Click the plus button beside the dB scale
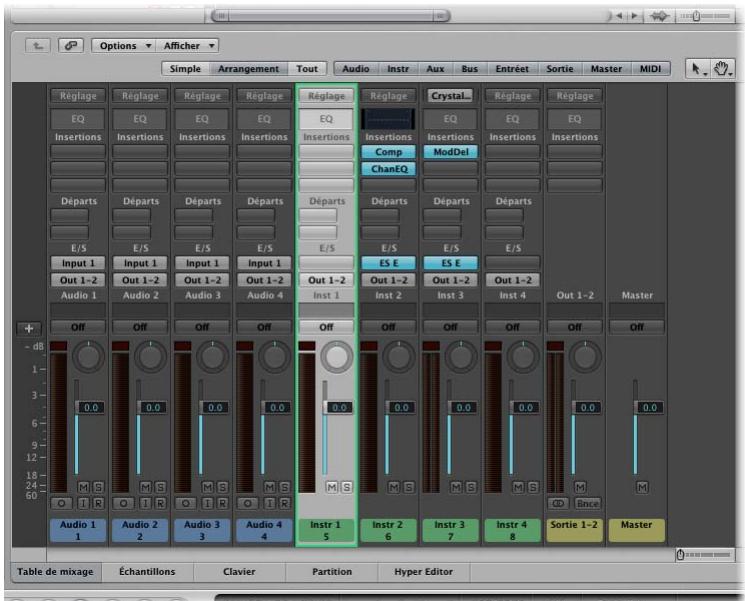Image resolution: width=745 pixels, height=601 pixels. [29, 328]
